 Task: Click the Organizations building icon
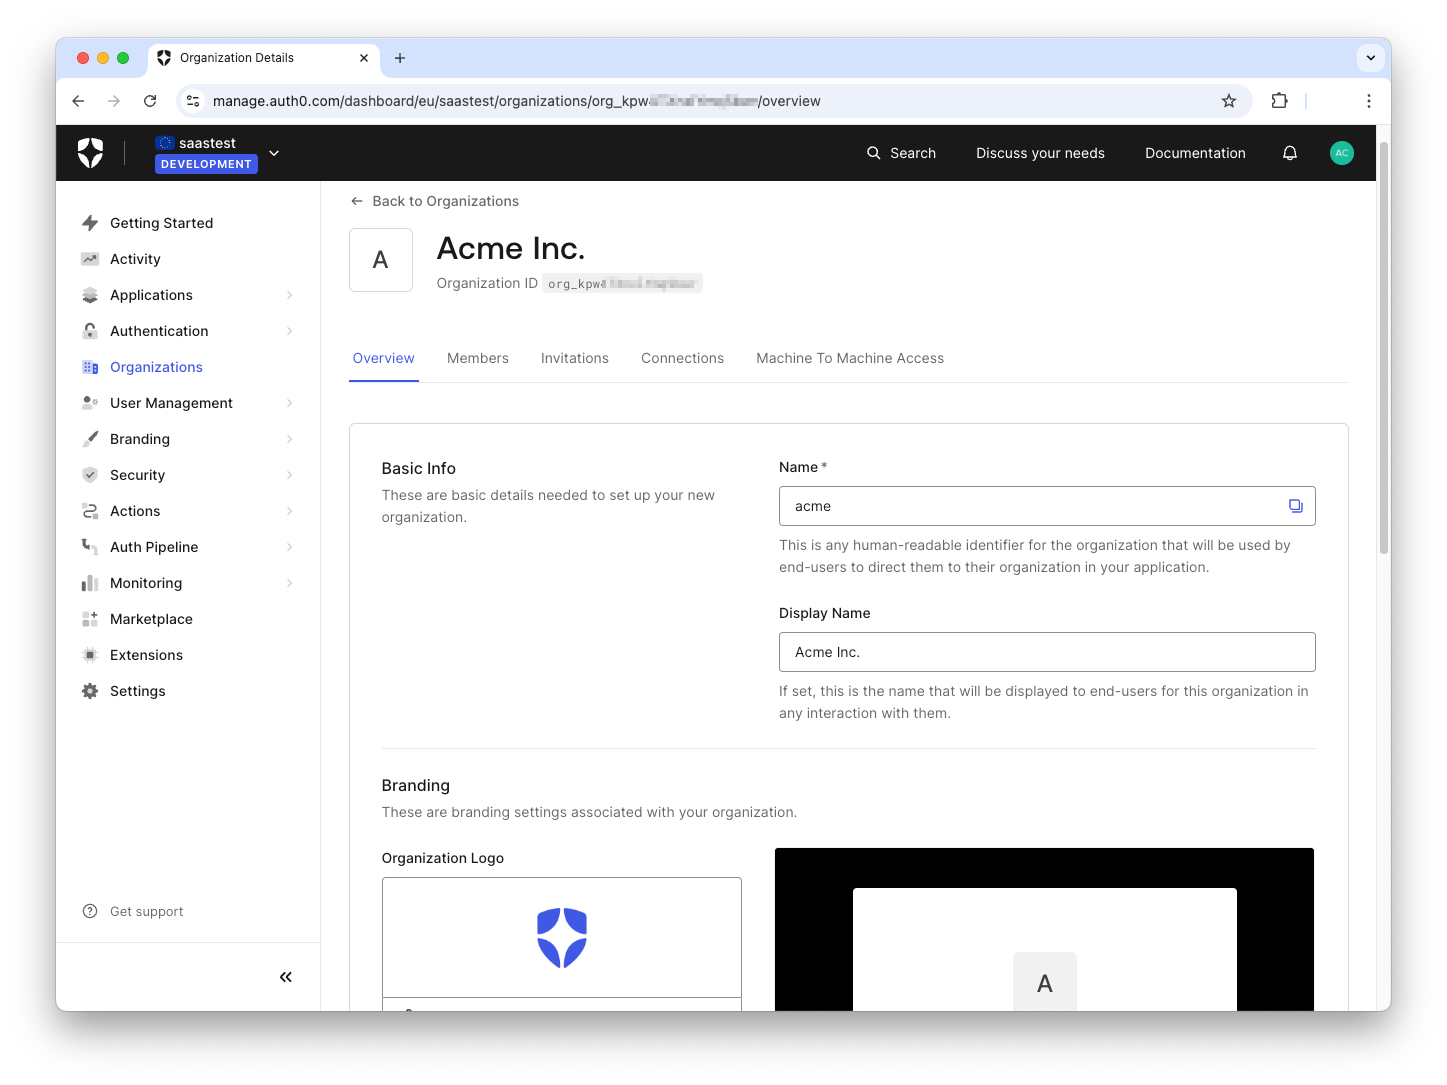click(x=90, y=367)
